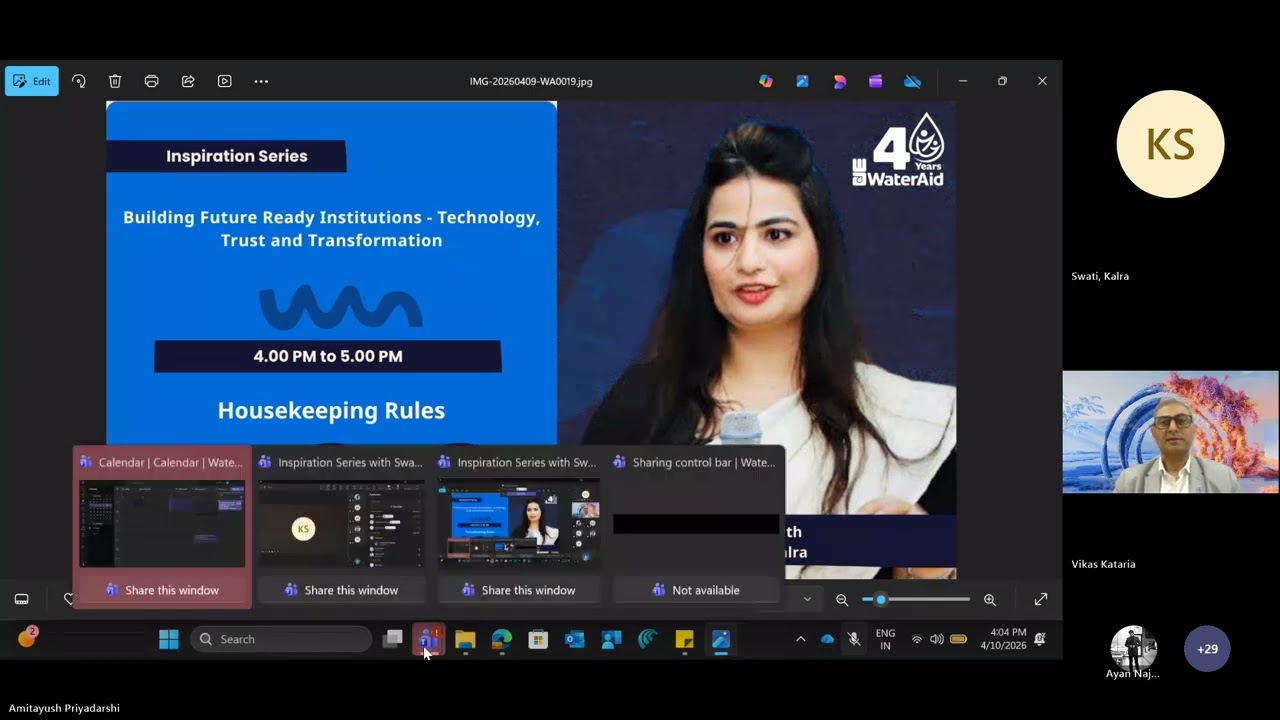Toggle the filmstrip view in Photos
Screen dimensions: 1280x720
tap(22, 599)
